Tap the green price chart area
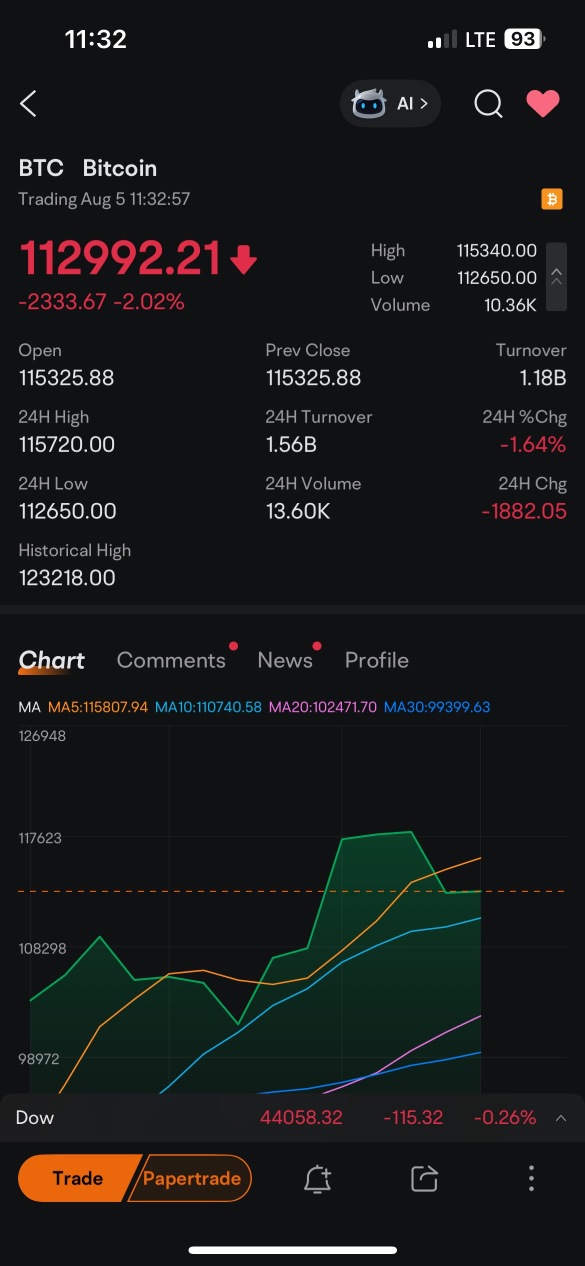The width and height of the screenshot is (585, 1266). click(256, 960)
